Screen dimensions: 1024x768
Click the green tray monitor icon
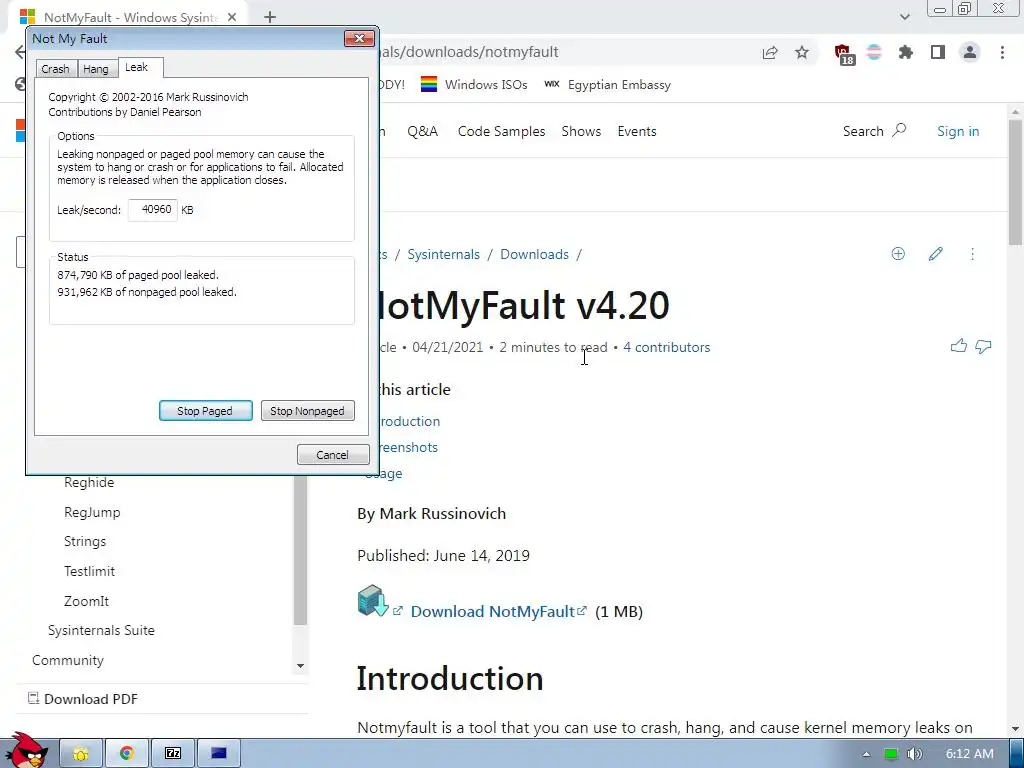point(891,754)
